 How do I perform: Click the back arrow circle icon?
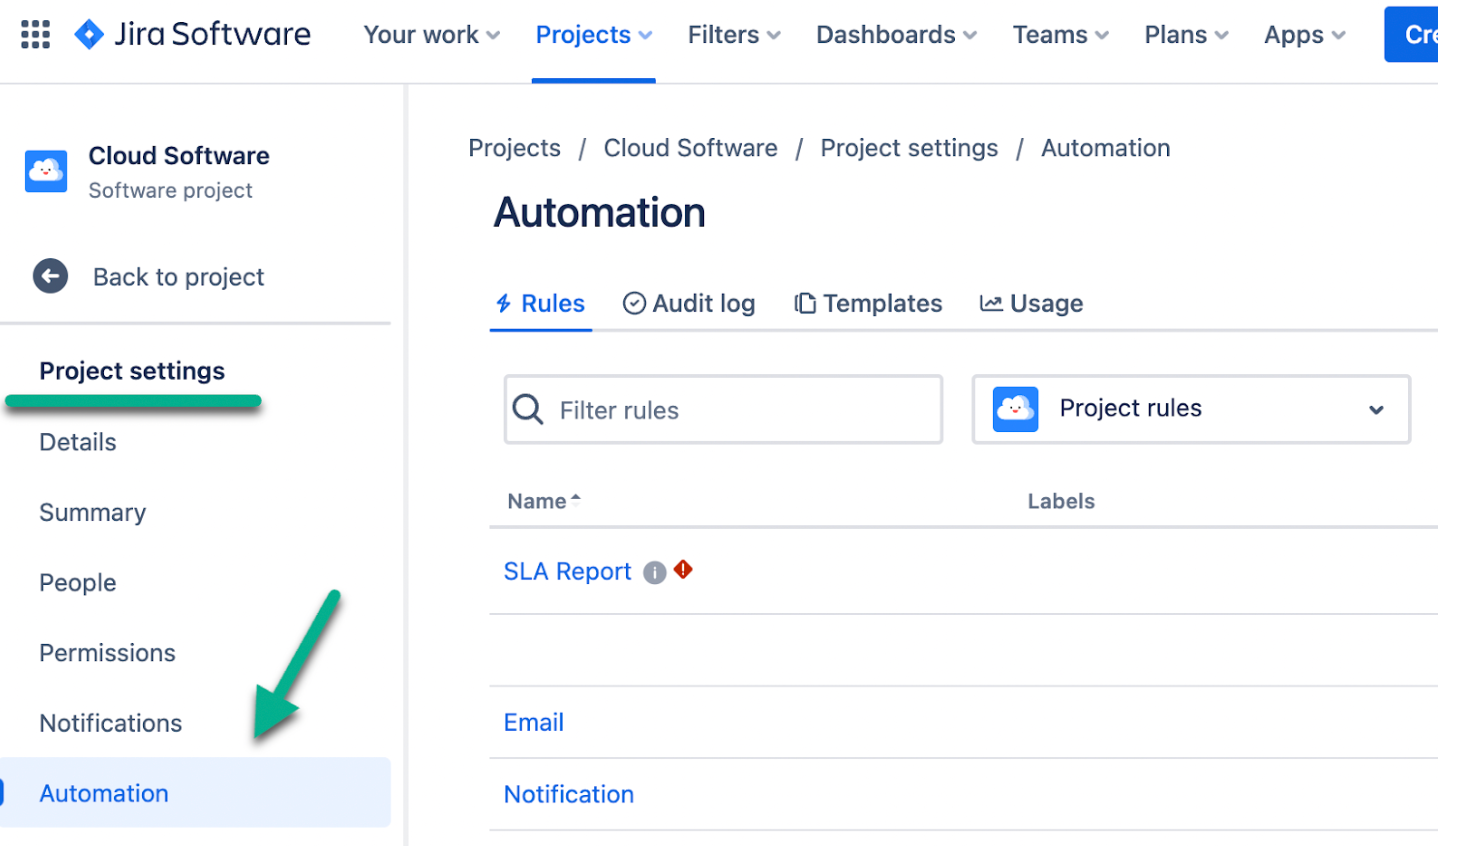(x=50, y=277)
